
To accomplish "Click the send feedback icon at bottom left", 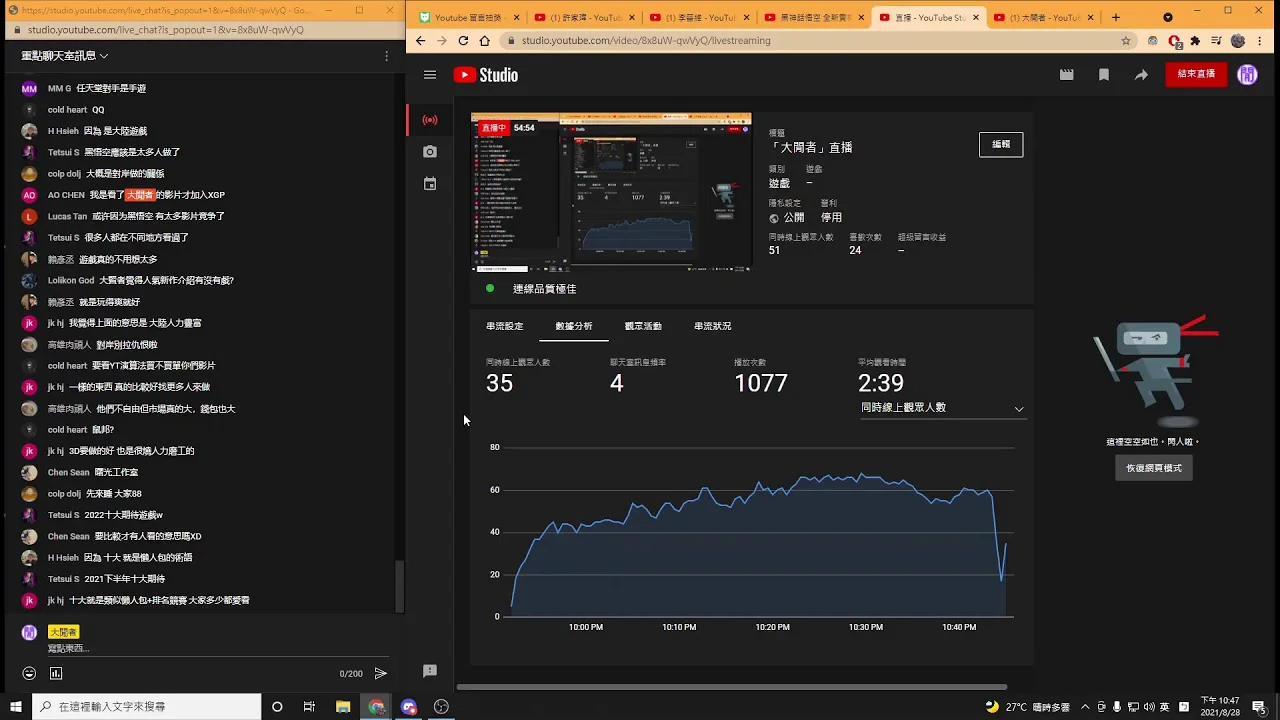I will tap(429, 671).
